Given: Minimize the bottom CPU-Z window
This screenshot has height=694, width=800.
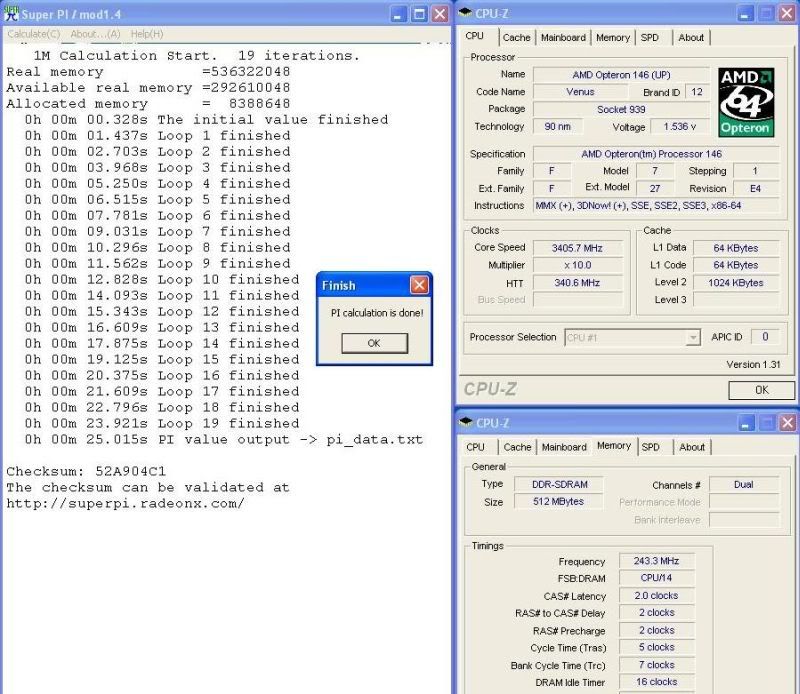Looking at the screenshot, I should [746, 423].
